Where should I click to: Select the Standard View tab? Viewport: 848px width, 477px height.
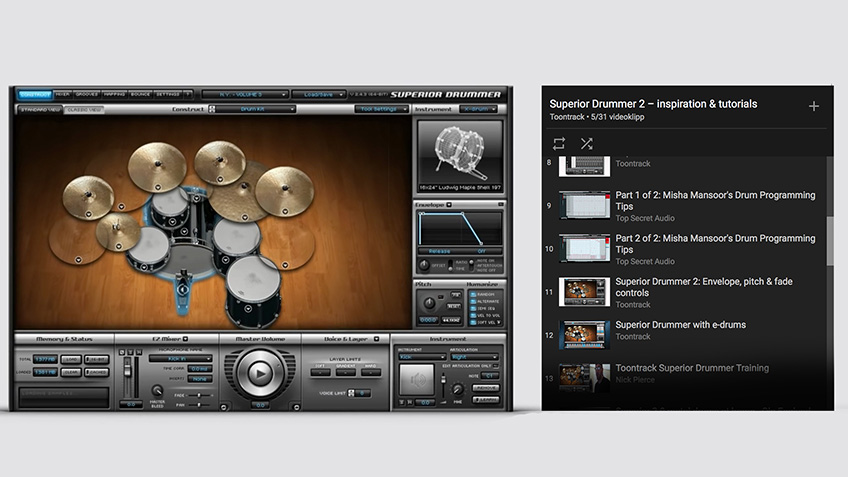click(x=40, y=110)
